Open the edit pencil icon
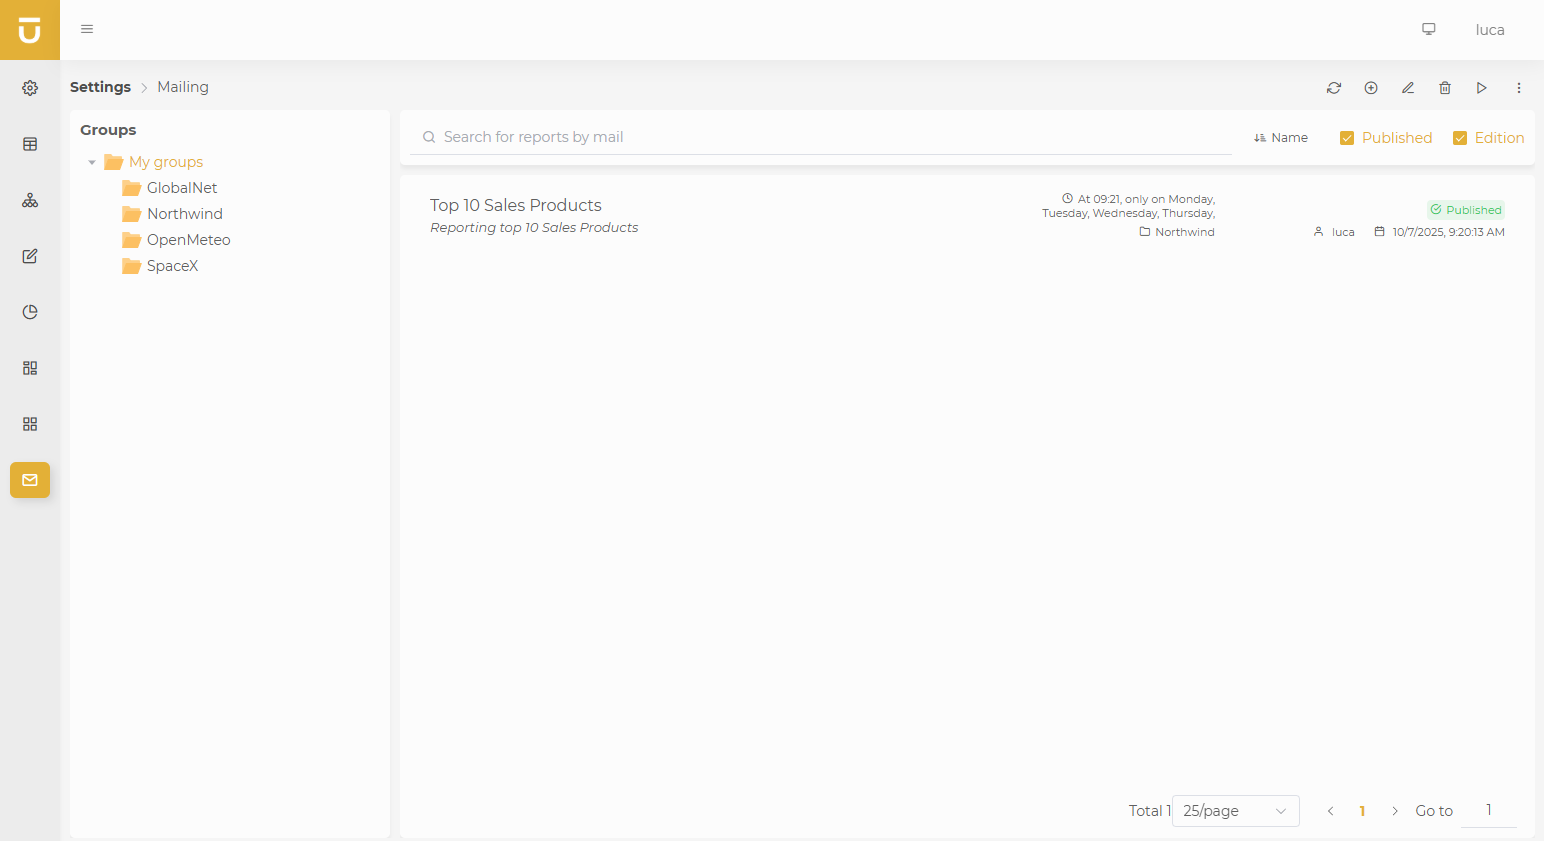1544x841 pixels. [1407, 88]
